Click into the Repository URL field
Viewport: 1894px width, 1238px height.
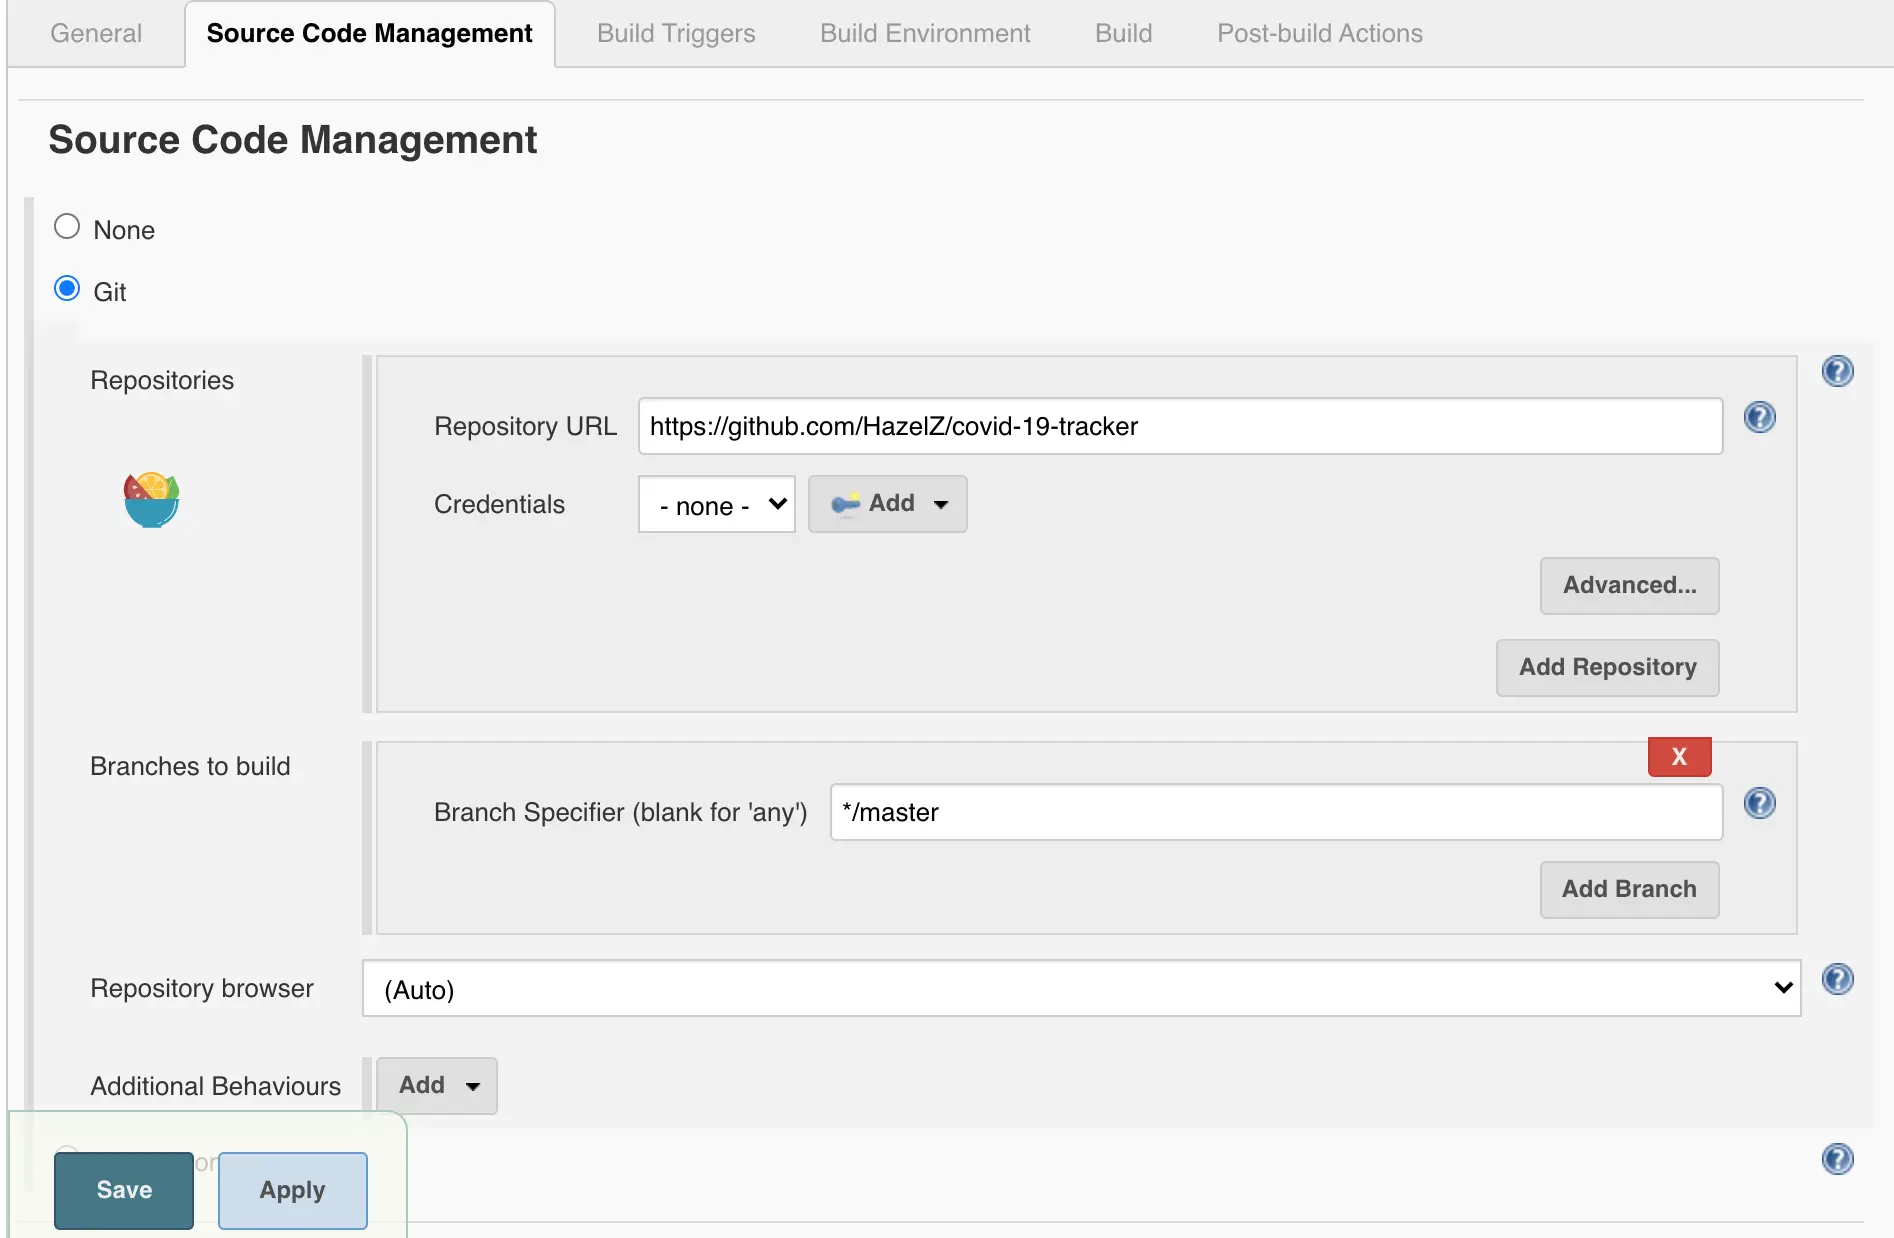[1180, 426]
